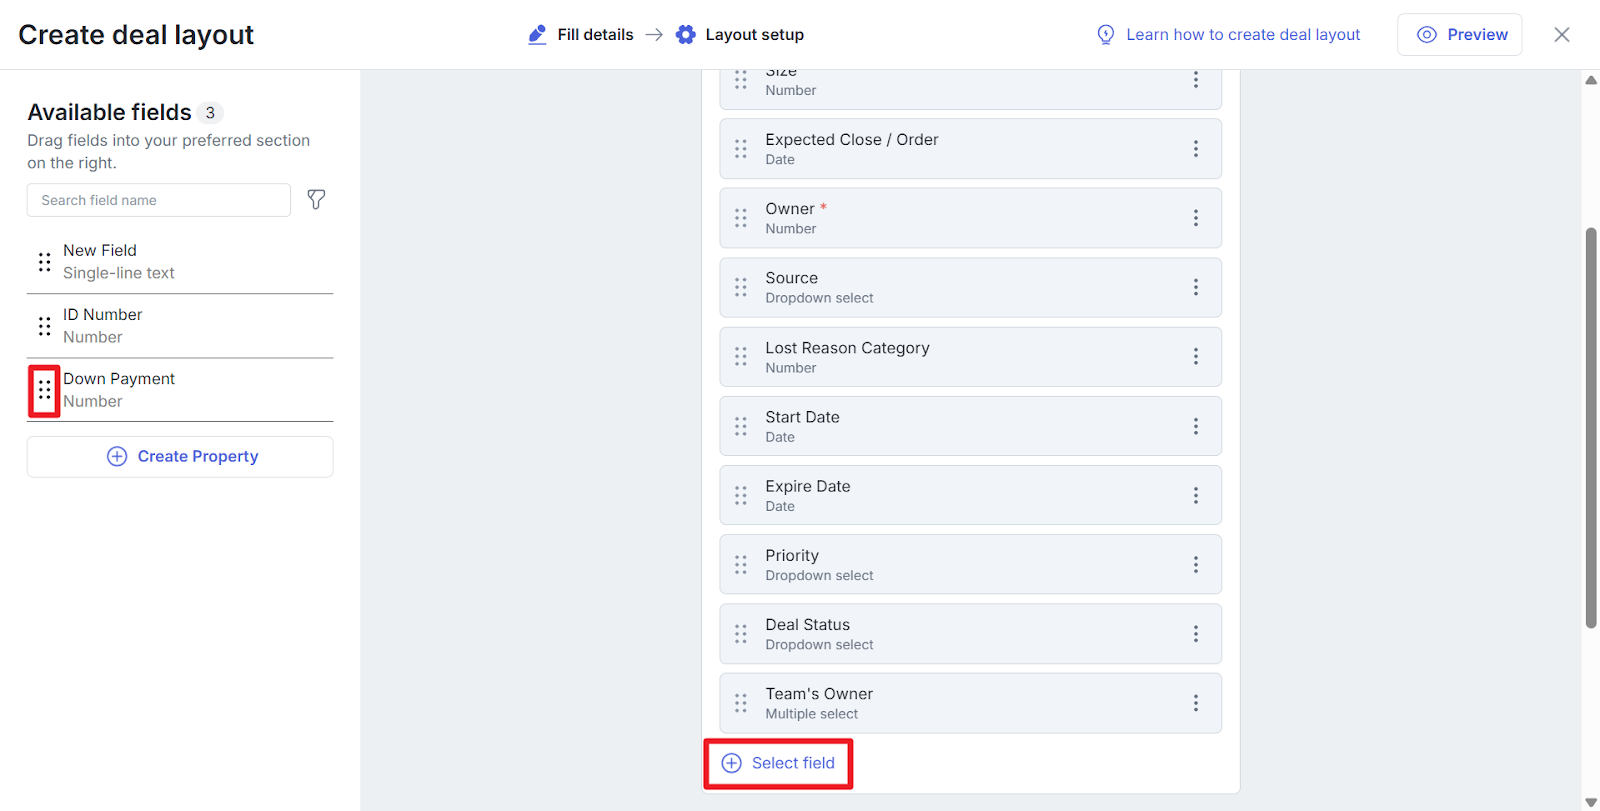The image size is (1600, 811).
Task: Click the drag handle on the Priority row
Action: coord(741,565)
